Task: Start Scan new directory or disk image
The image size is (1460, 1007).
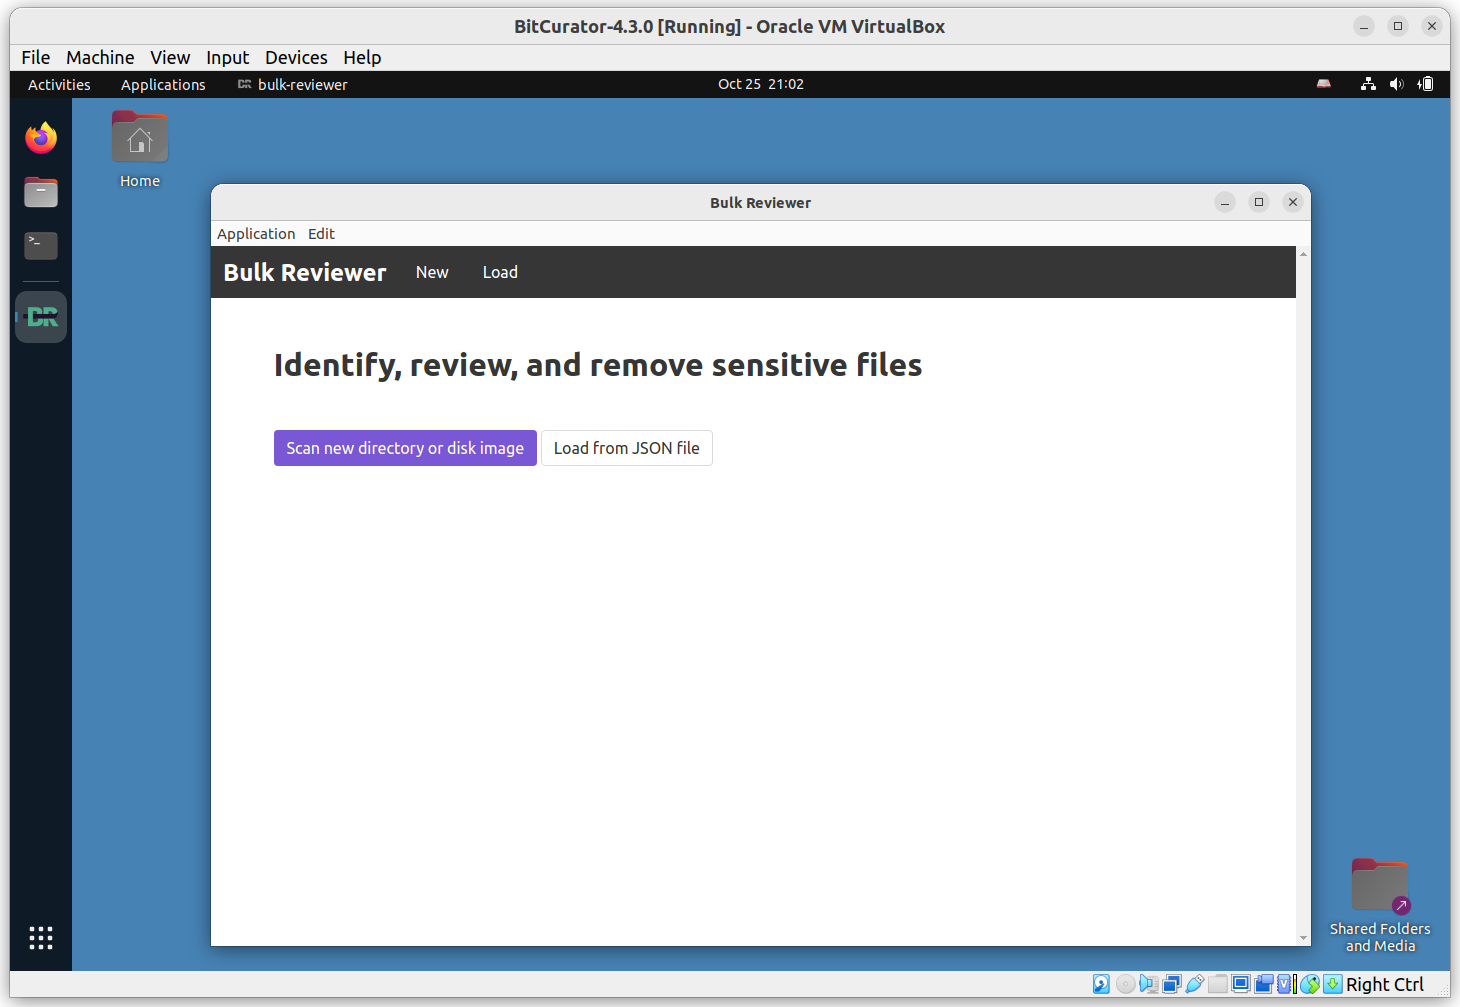Action: pos(405,448)
